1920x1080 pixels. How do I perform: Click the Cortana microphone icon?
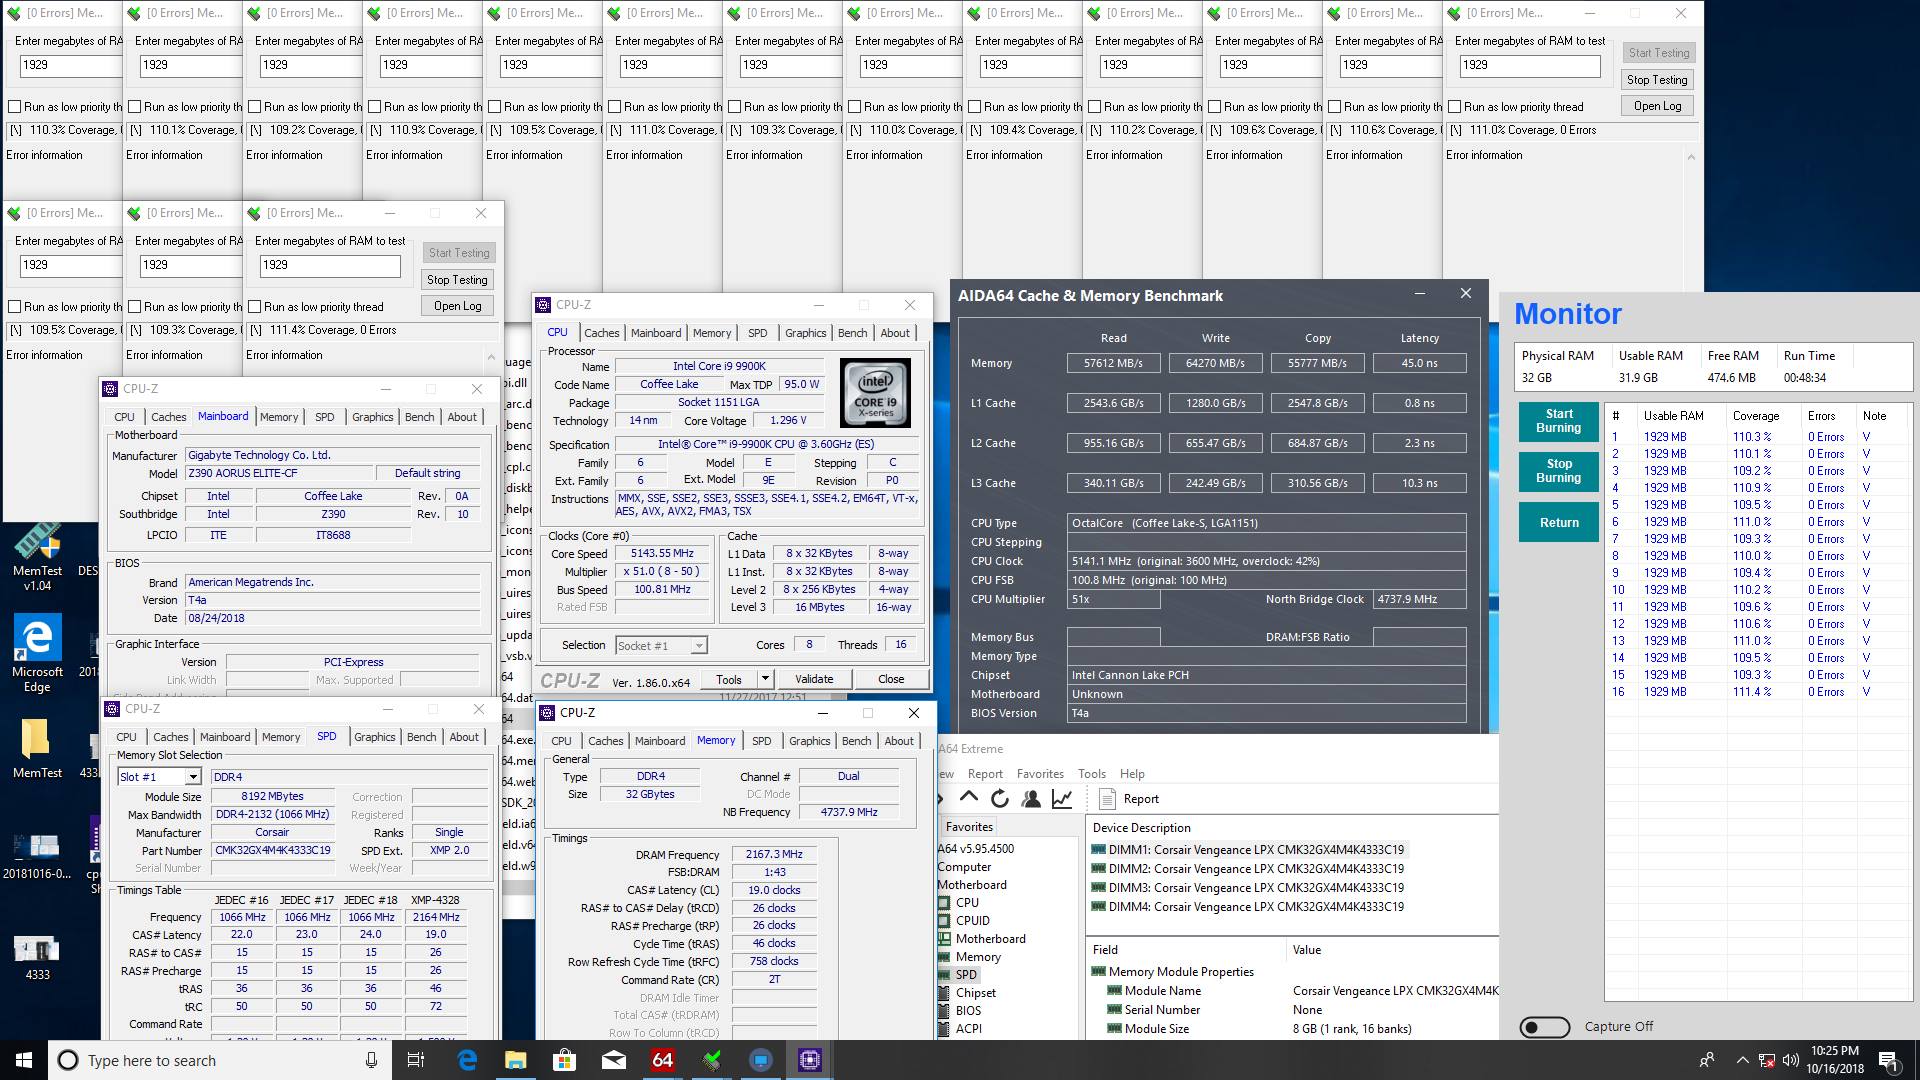(371, 1060)
